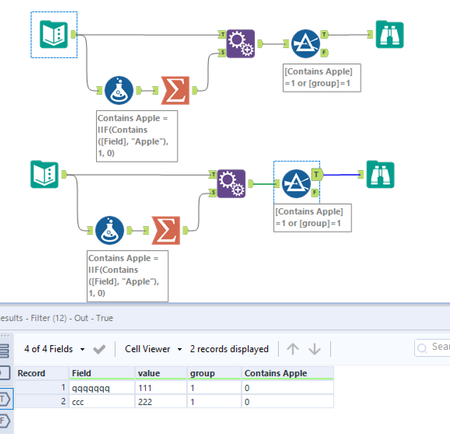
Task: Select the top workflow Filter tool
Action: (x=305, y=44)
